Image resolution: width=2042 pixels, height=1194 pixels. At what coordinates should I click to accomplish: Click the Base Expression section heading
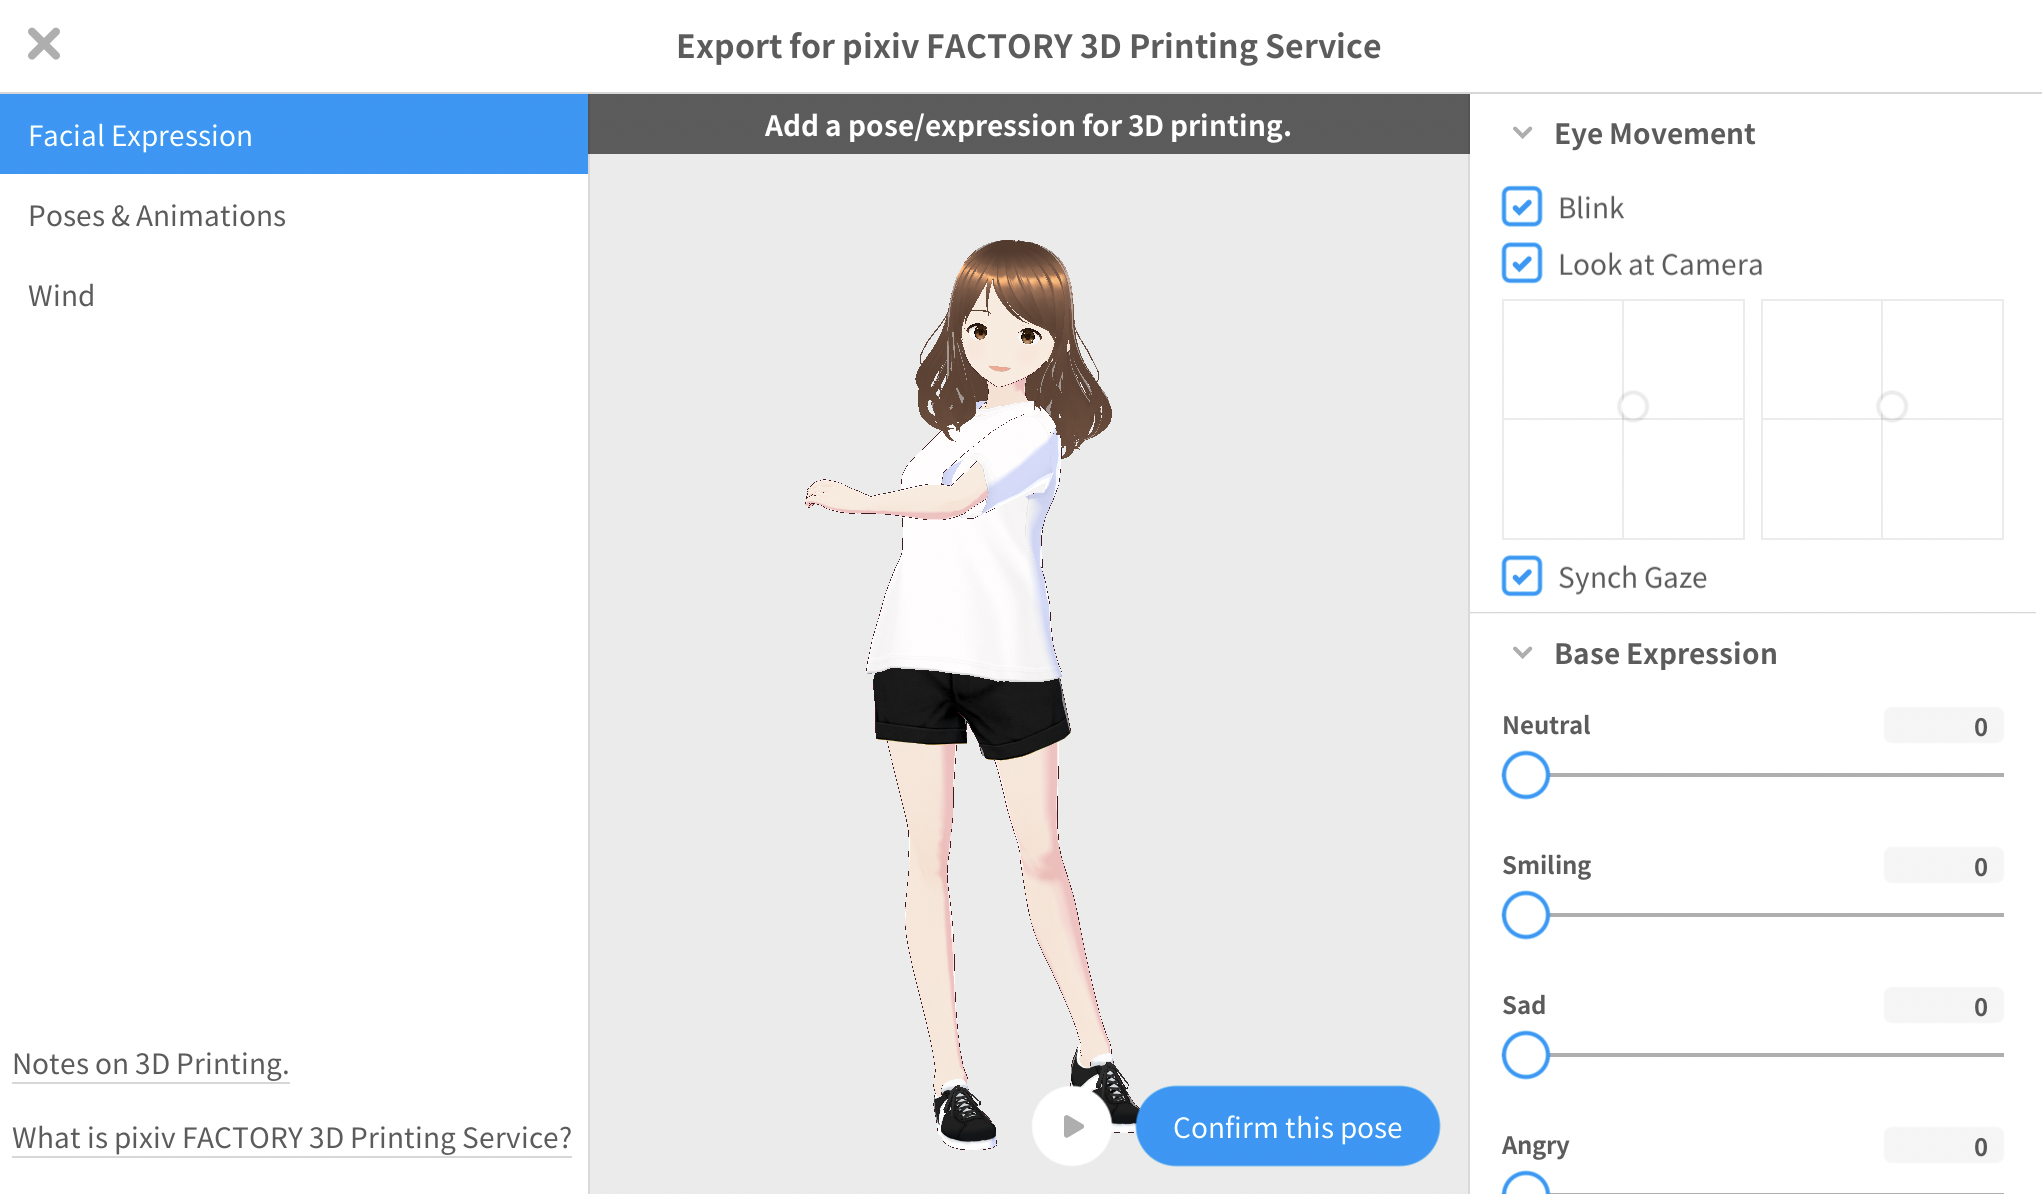click(1665, 653)
